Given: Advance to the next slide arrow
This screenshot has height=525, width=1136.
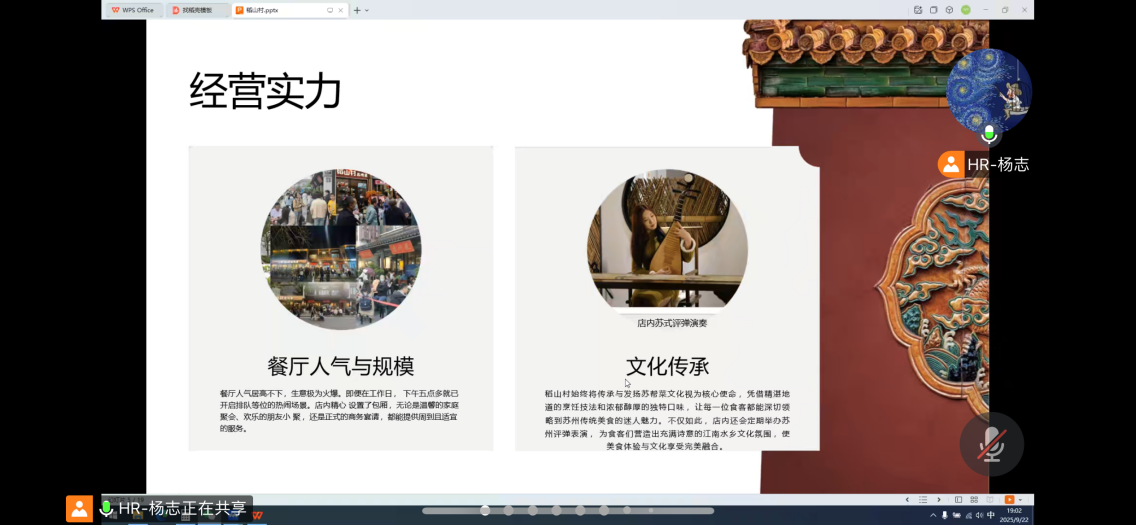Looking at the screenshot, I should tap(939, 499).
